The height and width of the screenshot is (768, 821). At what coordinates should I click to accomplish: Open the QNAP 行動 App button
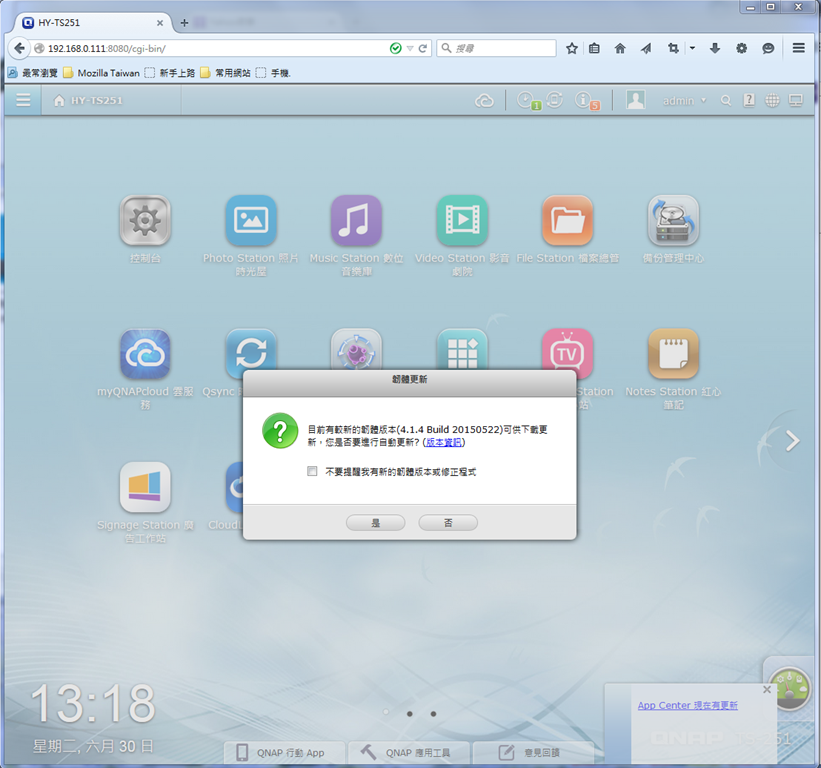point(285,752)
